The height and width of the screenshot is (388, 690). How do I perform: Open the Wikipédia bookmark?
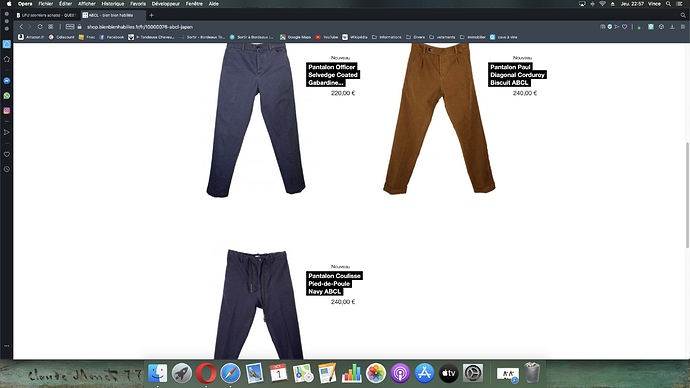355,37
